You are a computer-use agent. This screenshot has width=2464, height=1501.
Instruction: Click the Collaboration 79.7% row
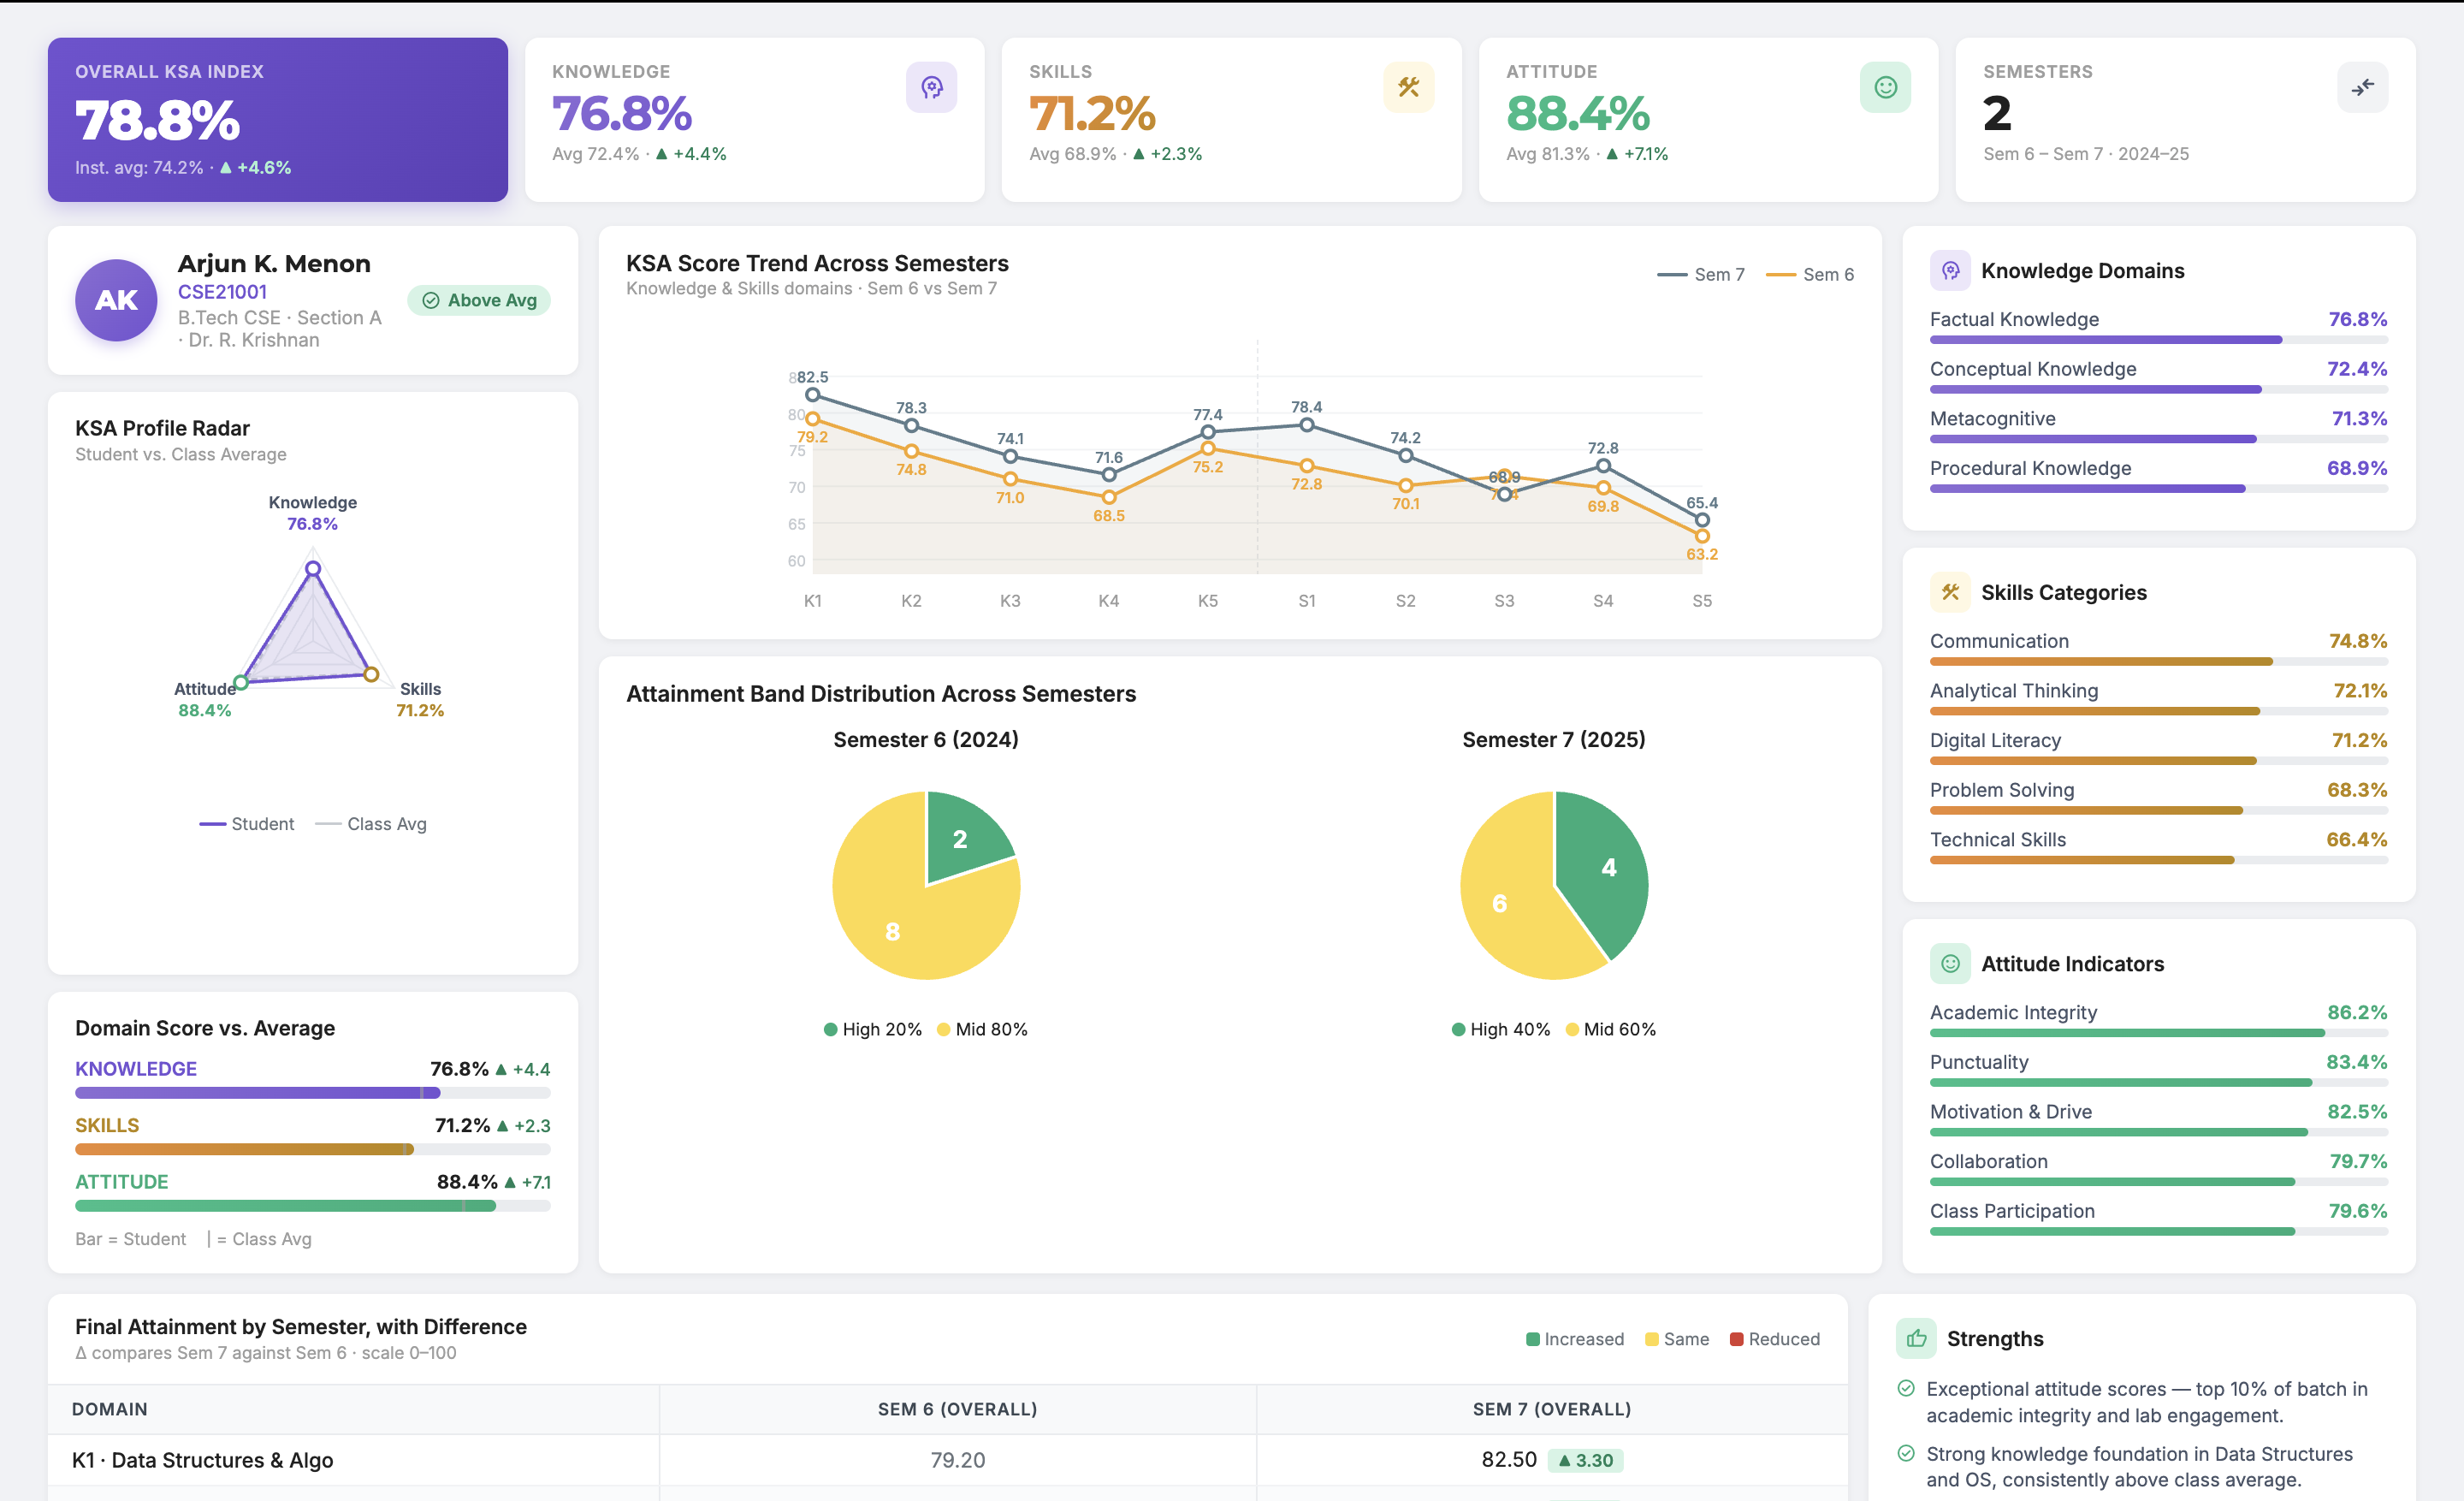click(x=2158, y=1171)
